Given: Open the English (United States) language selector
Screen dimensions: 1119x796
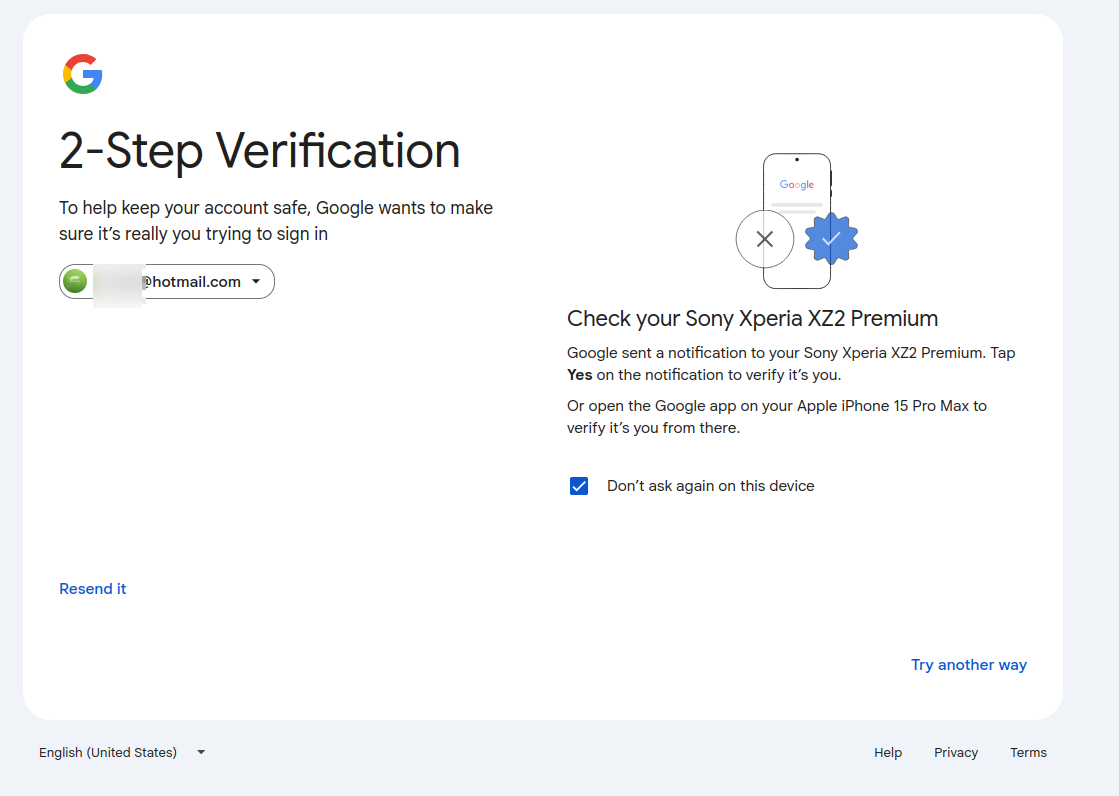Looking at the screenshot, I should point(108,752).
